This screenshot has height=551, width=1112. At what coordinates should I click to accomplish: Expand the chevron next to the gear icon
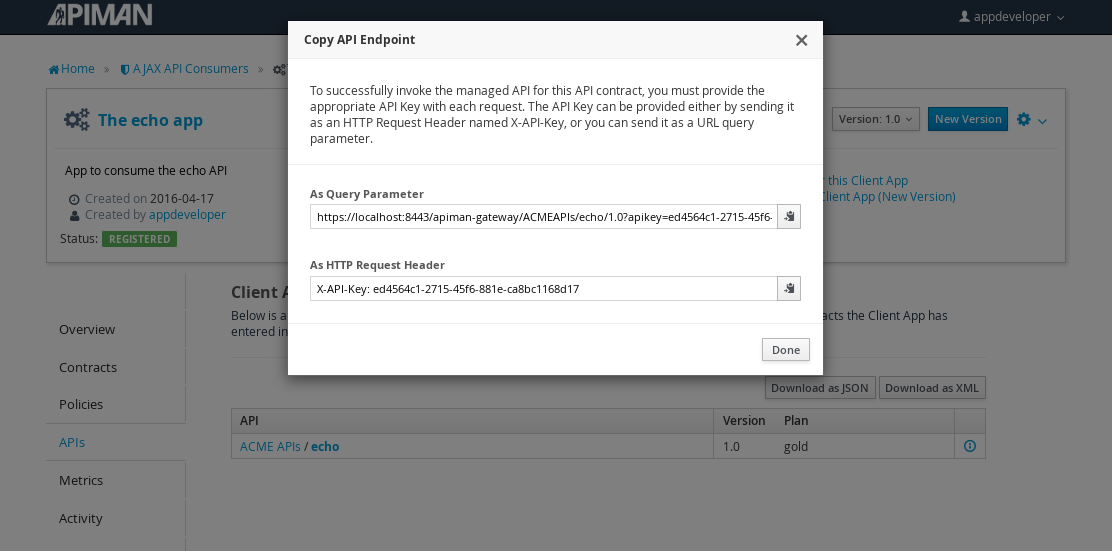(x=1042, y=121)
